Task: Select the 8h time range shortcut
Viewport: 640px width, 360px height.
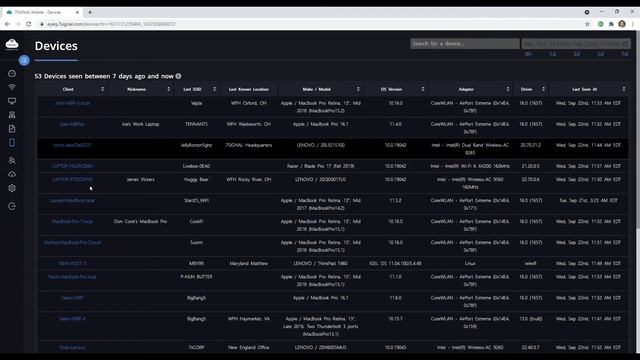Action: (528, 54)
